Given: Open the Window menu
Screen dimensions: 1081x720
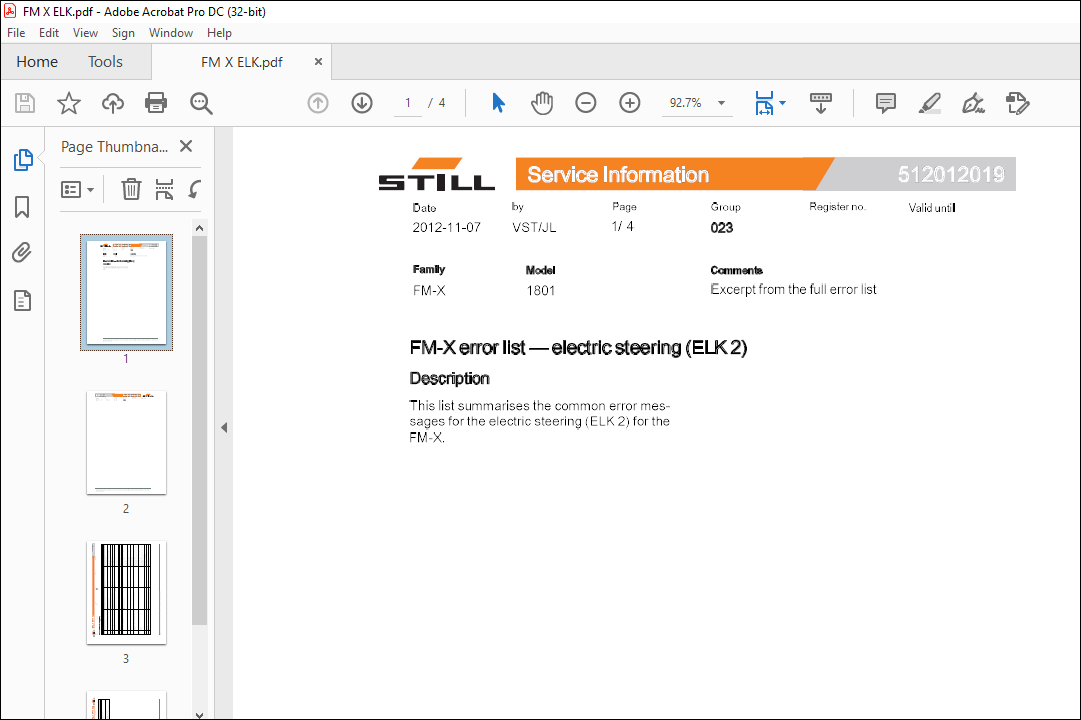Looking at the screenshot, I should click(170, 32).
